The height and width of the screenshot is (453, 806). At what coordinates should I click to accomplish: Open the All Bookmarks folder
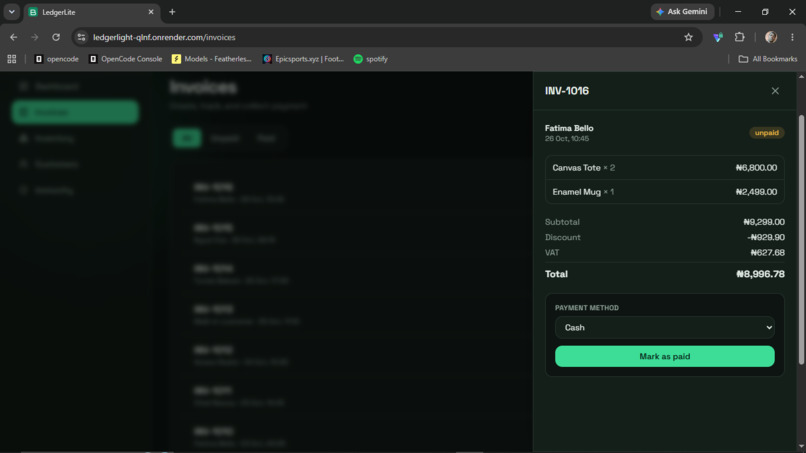pos(767,59)
